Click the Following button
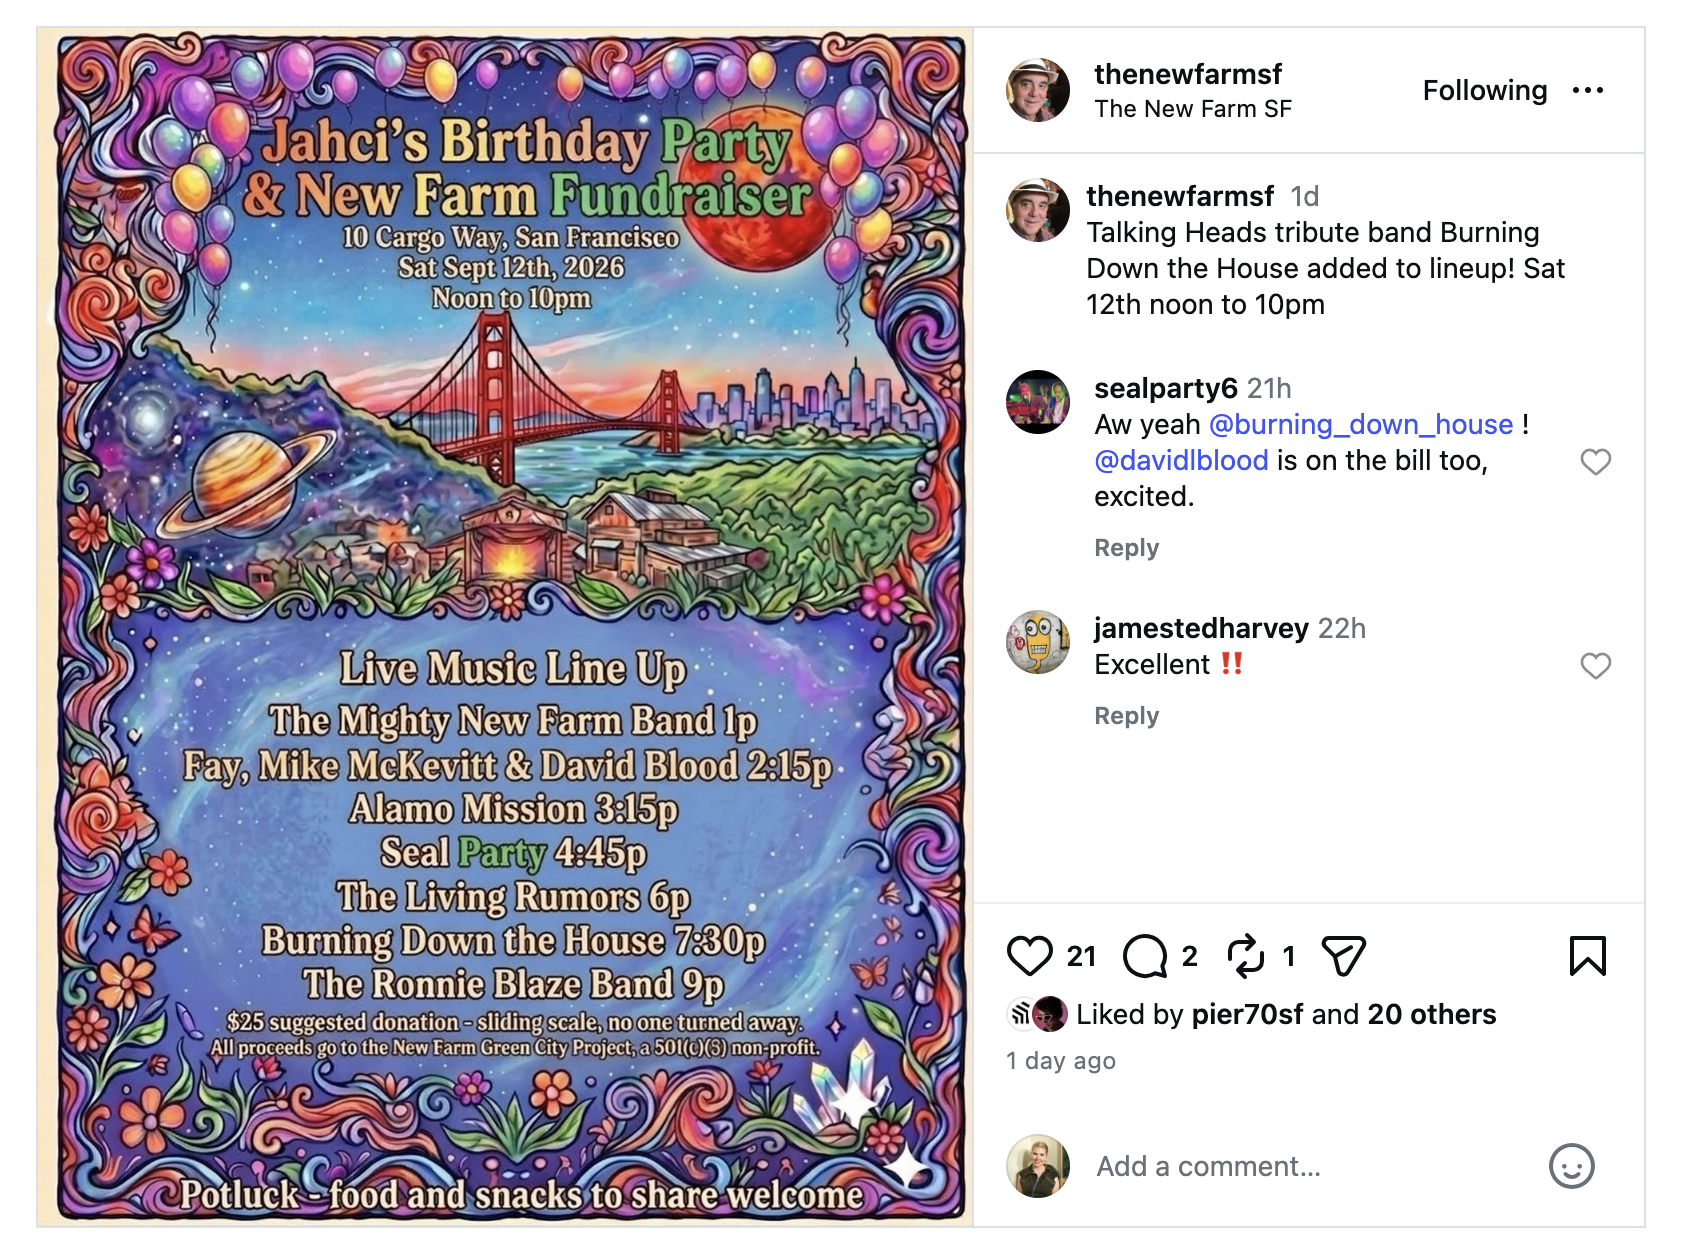Screen dimensions: 1686x1252 [x=1485, y=90]
